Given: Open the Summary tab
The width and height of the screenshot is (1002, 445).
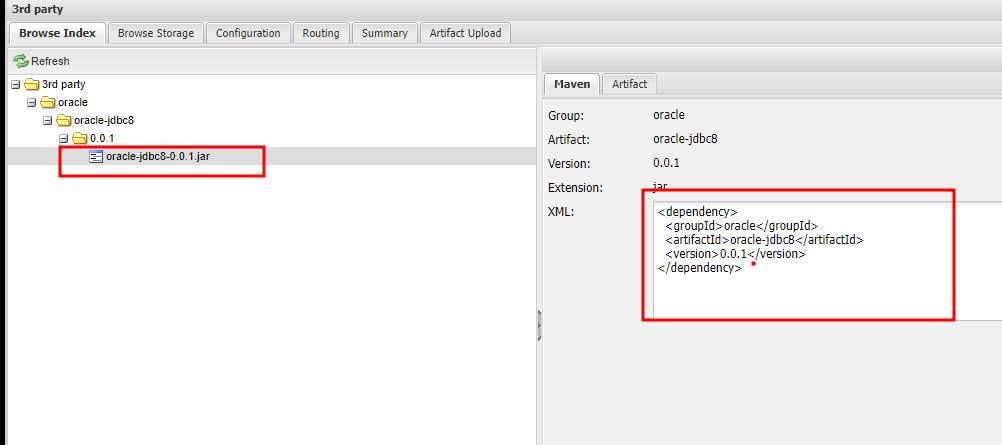Looking at the screenshot, I should (x=385, y=33).
